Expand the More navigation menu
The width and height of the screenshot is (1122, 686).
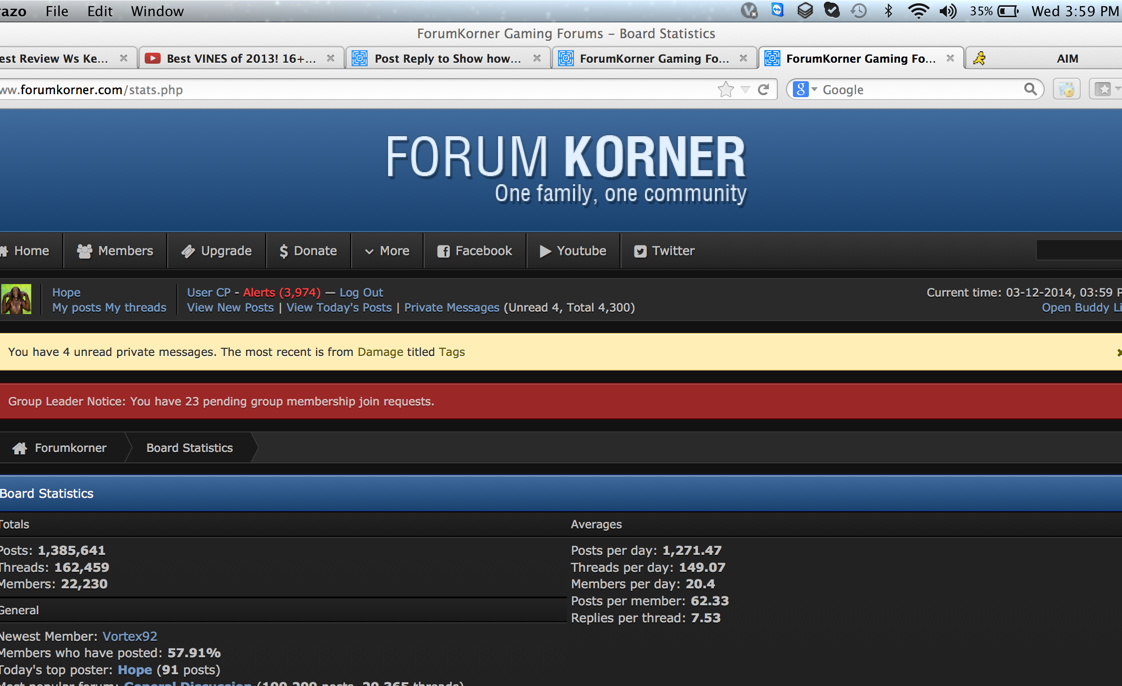point(387,251)
